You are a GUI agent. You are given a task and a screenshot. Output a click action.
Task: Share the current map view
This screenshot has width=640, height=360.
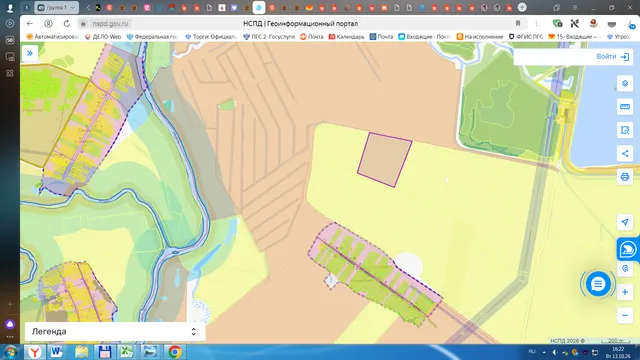624,153
